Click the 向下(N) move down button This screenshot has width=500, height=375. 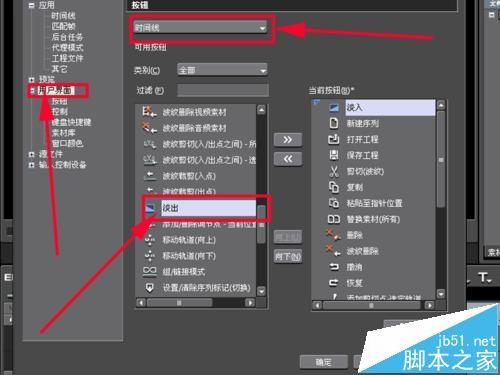click(288, 256)
